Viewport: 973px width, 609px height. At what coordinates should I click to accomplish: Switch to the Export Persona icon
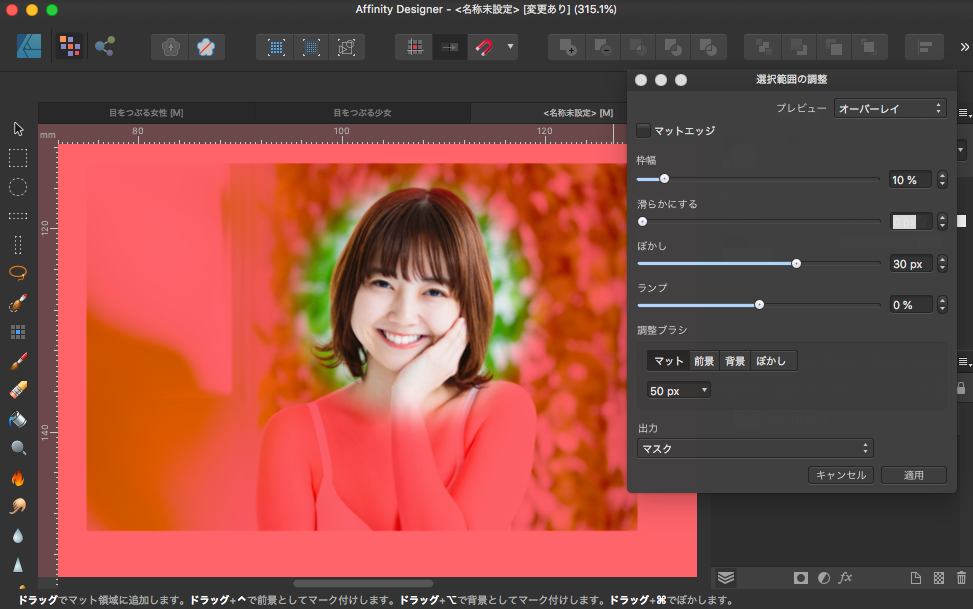(104, 46)
